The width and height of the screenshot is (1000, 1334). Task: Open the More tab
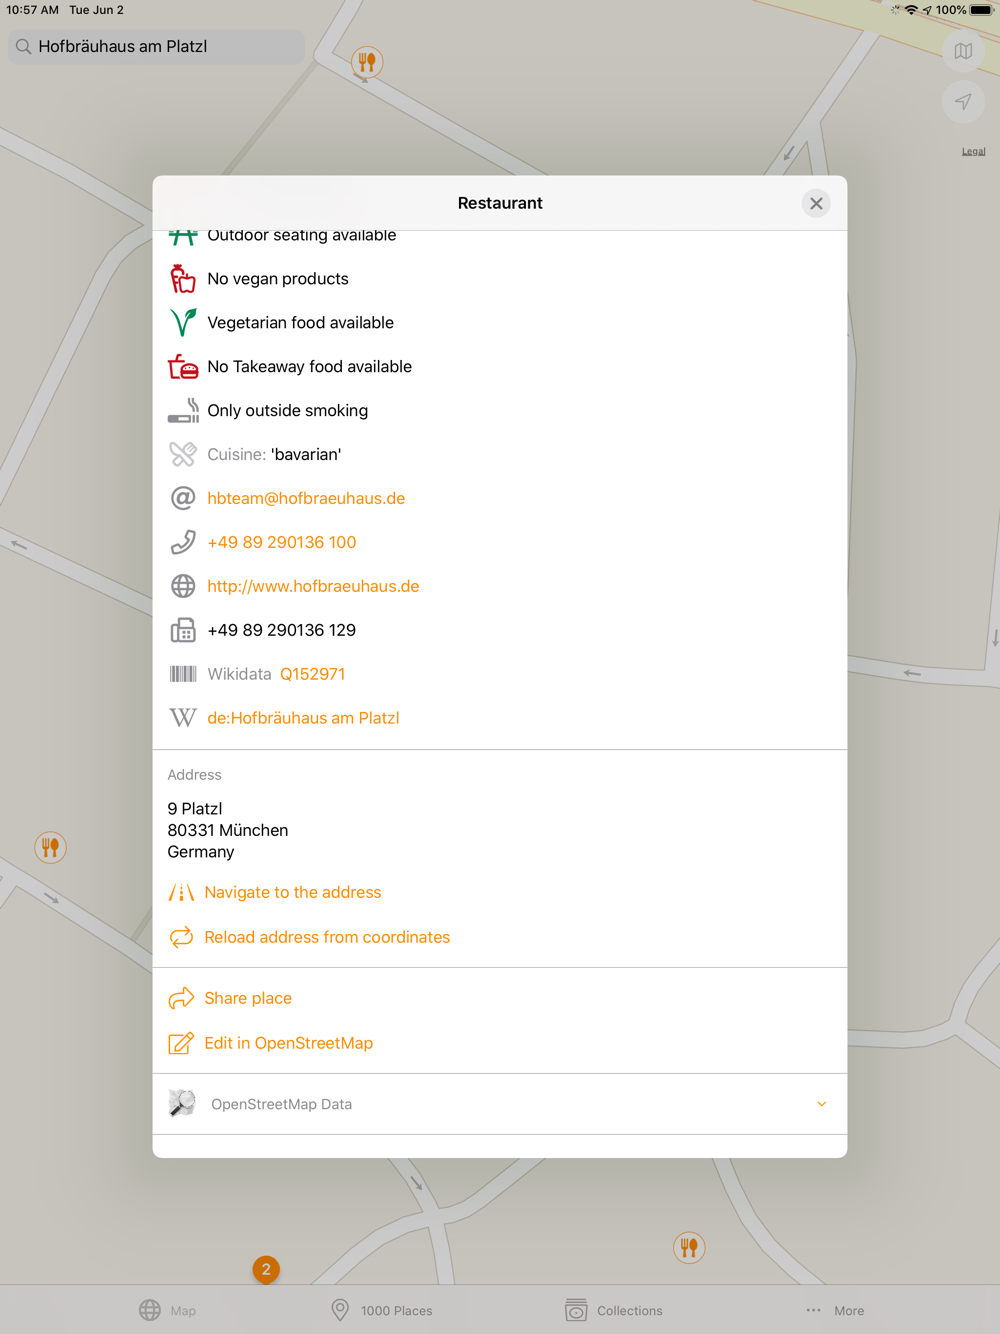[x=835, y=1310]
